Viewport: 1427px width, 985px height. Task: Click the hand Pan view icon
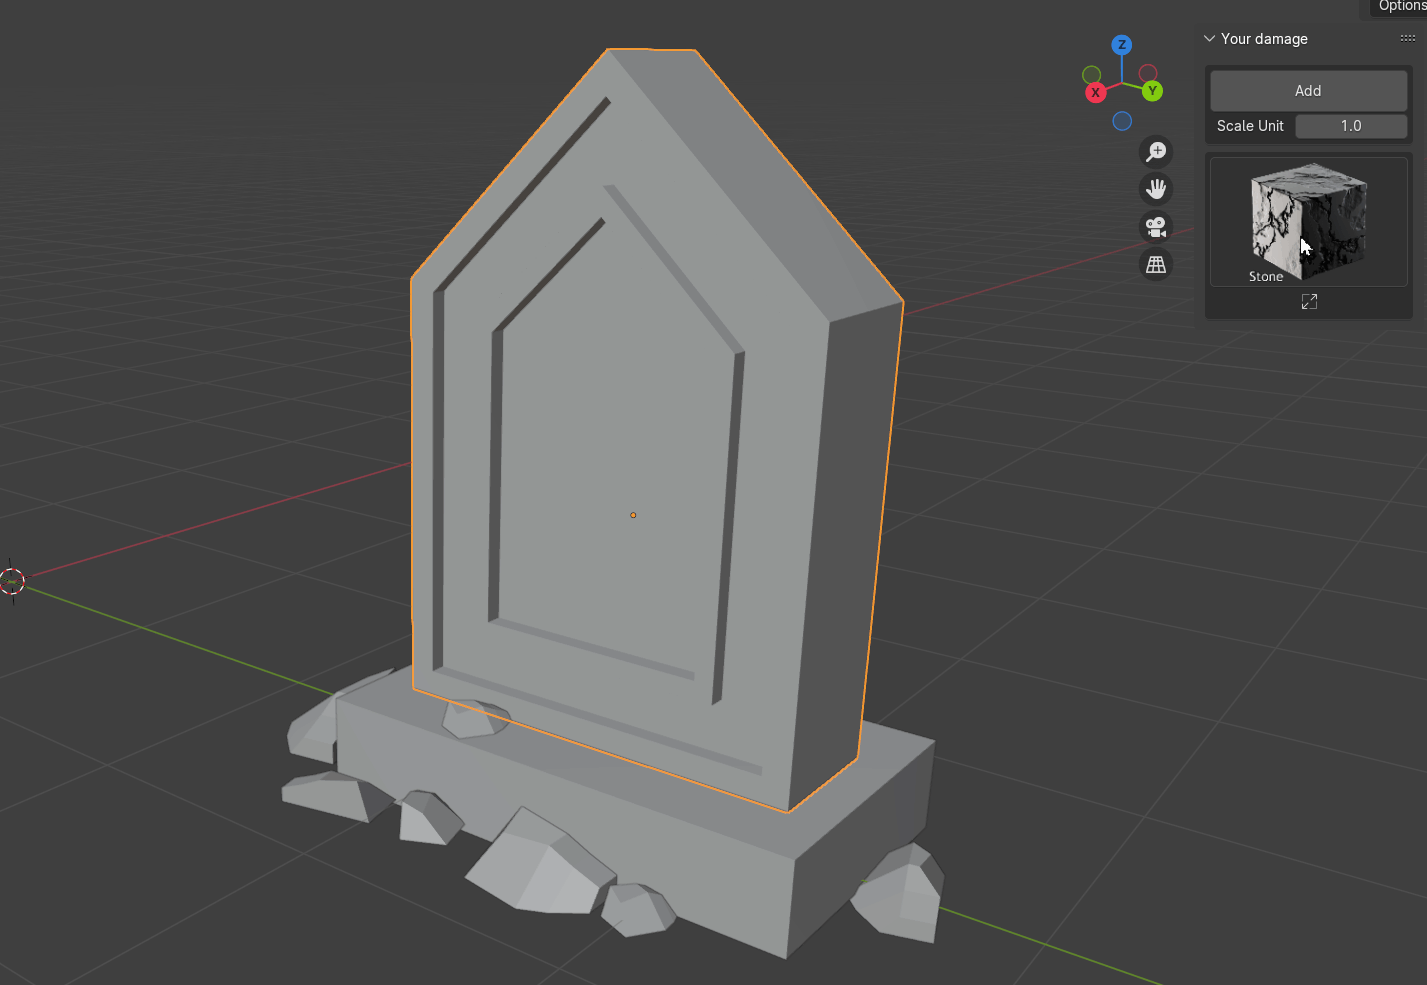tap(1156, 189)
